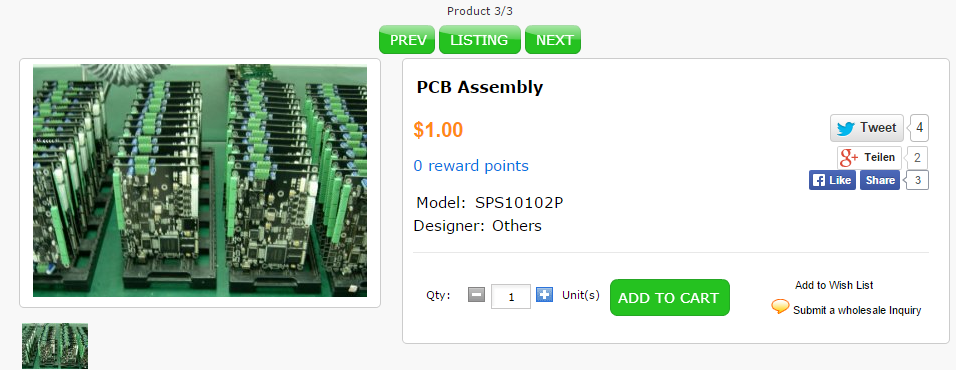Open the Facebook count bubble showing 3

pos(917,180)
